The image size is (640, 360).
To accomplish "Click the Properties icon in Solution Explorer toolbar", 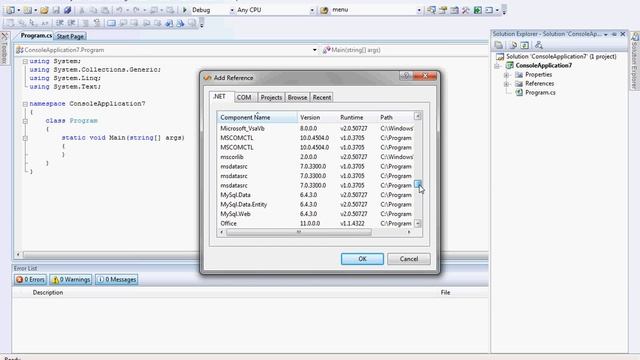I will pos(498,45).
